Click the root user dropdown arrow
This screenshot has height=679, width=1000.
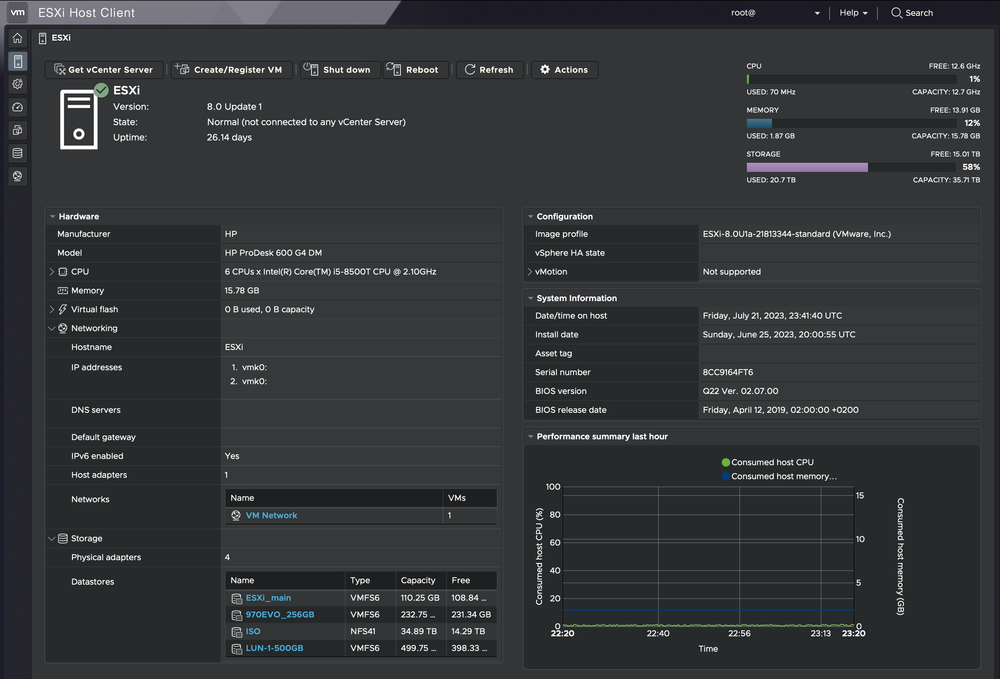tap(816, 13)
